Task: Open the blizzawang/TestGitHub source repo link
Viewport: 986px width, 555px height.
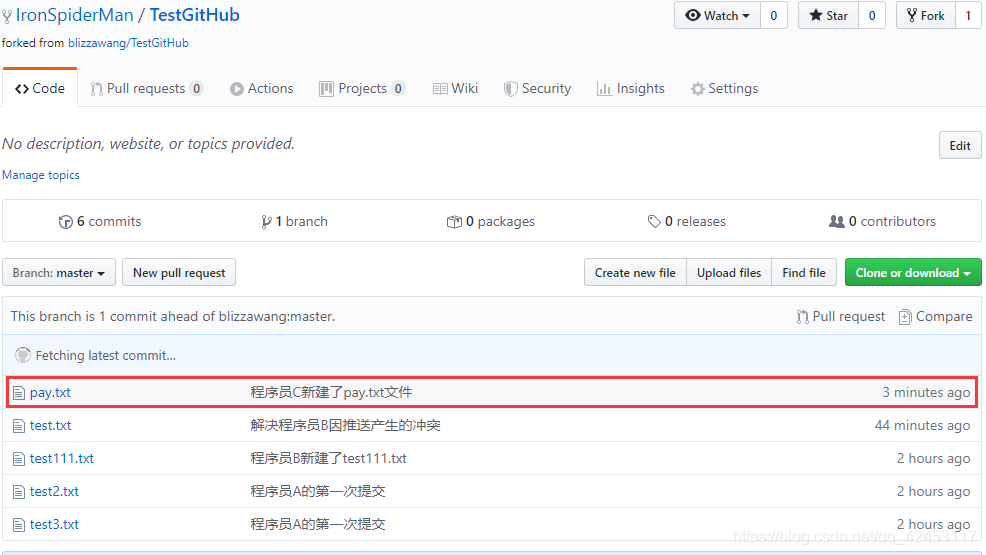Action: (128, 43)
